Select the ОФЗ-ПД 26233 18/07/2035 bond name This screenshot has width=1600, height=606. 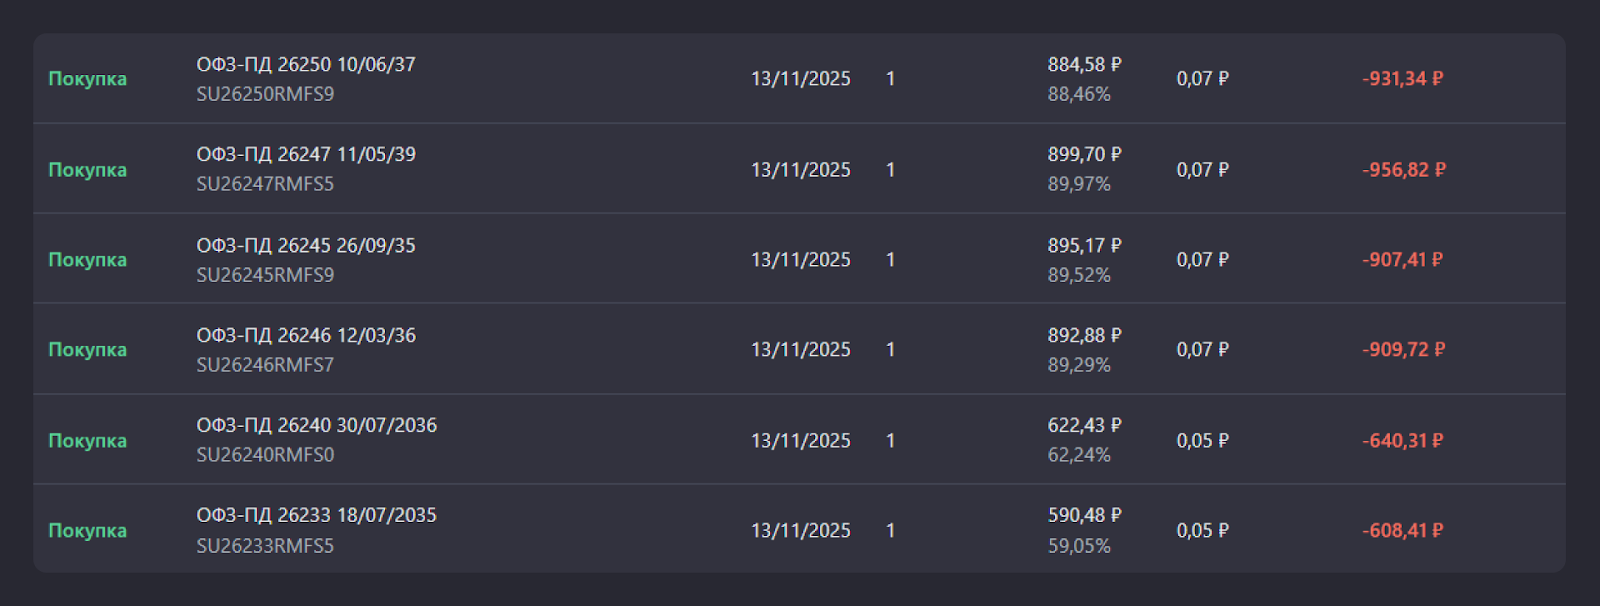click(317, 516)
